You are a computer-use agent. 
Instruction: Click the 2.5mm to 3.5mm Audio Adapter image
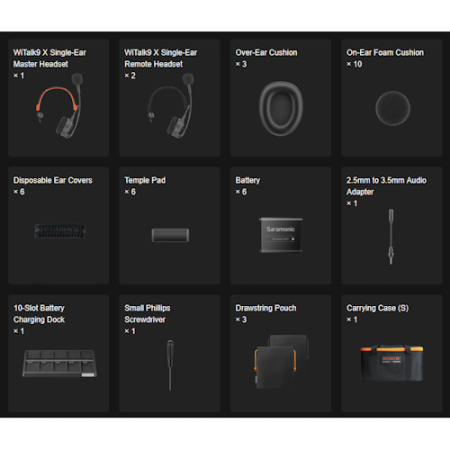pyautogui.click(x=391, y=237)
